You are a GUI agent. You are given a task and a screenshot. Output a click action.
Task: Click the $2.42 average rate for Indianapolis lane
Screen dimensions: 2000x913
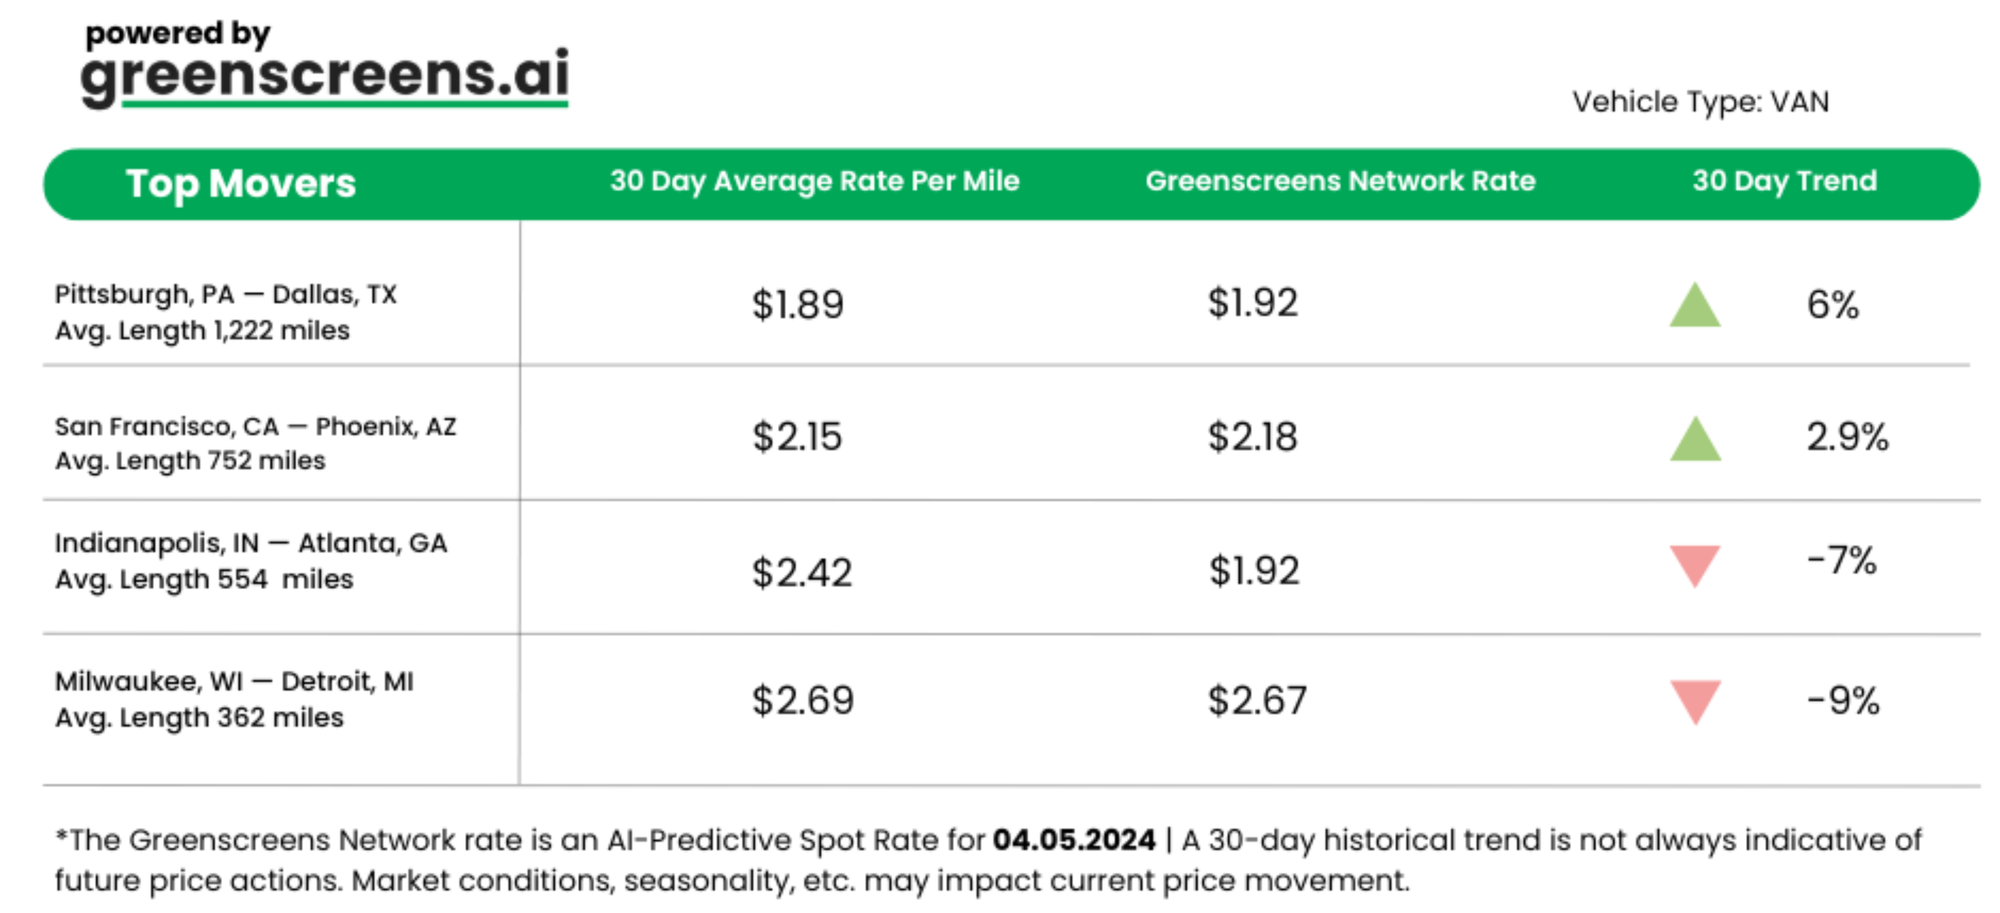point(802,573)
